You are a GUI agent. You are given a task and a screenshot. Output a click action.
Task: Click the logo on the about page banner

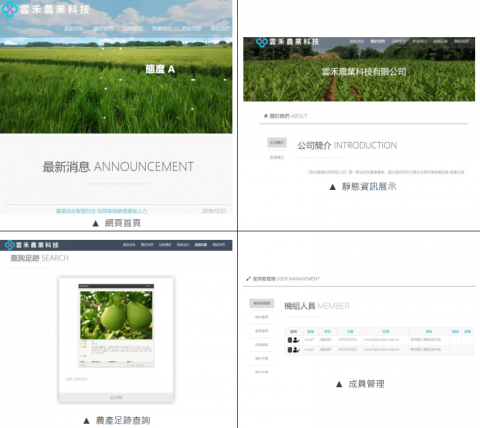click(288, 42)
